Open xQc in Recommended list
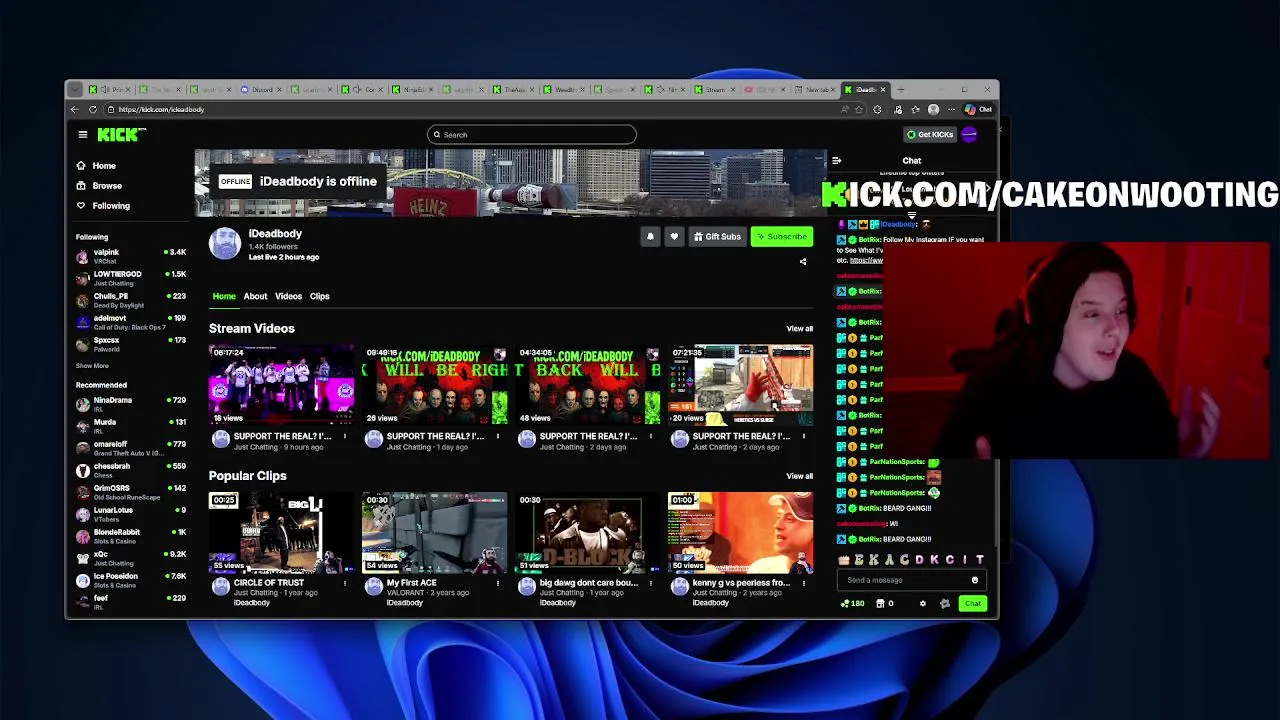The image size is (1280, 720). 131,558
